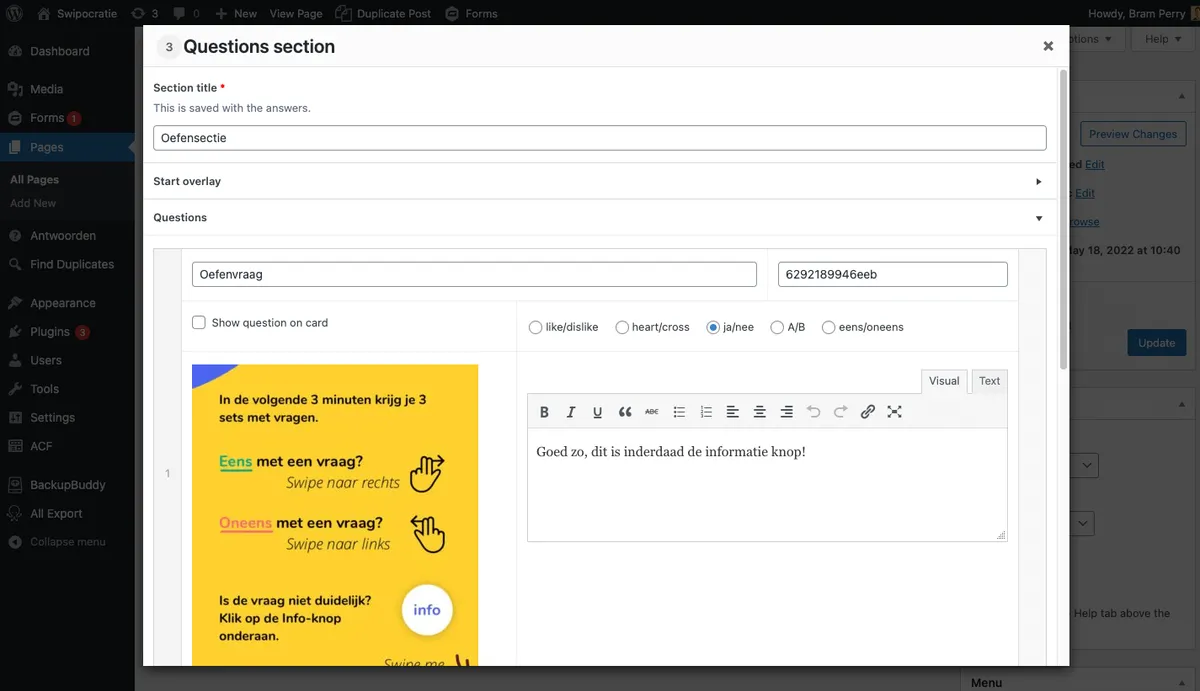The height and width of the screenshot is (691, 1200).
Task: Click the Preview Changes button
Action: [x=1133, y=134]
